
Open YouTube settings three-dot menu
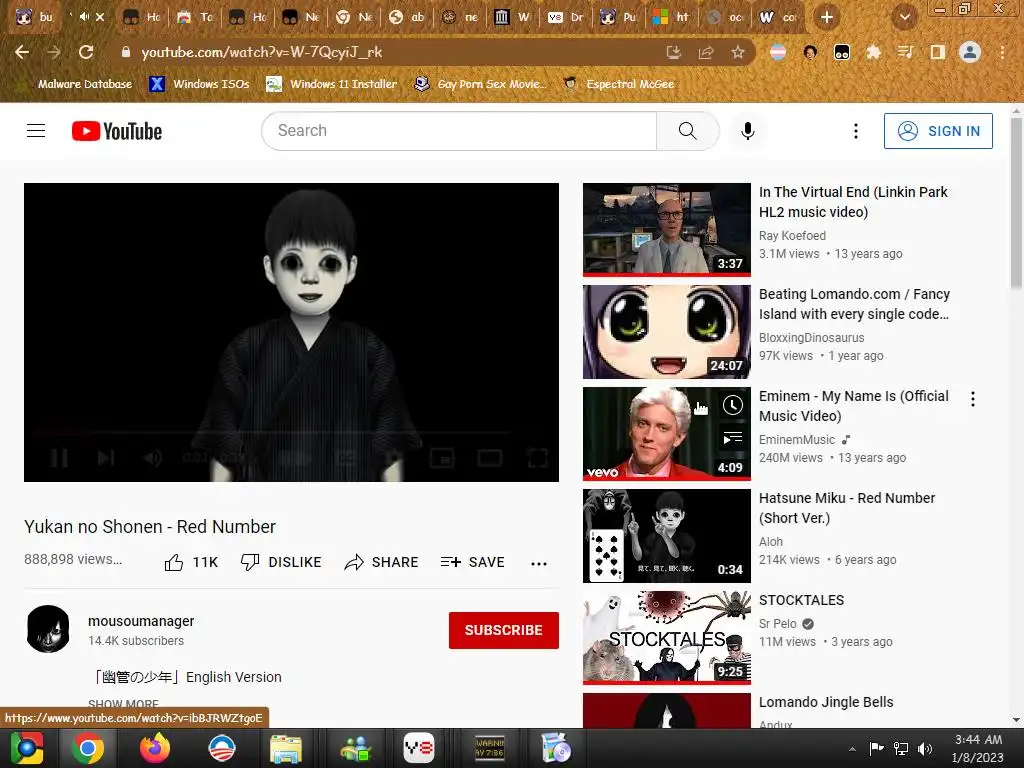point(856,131)
